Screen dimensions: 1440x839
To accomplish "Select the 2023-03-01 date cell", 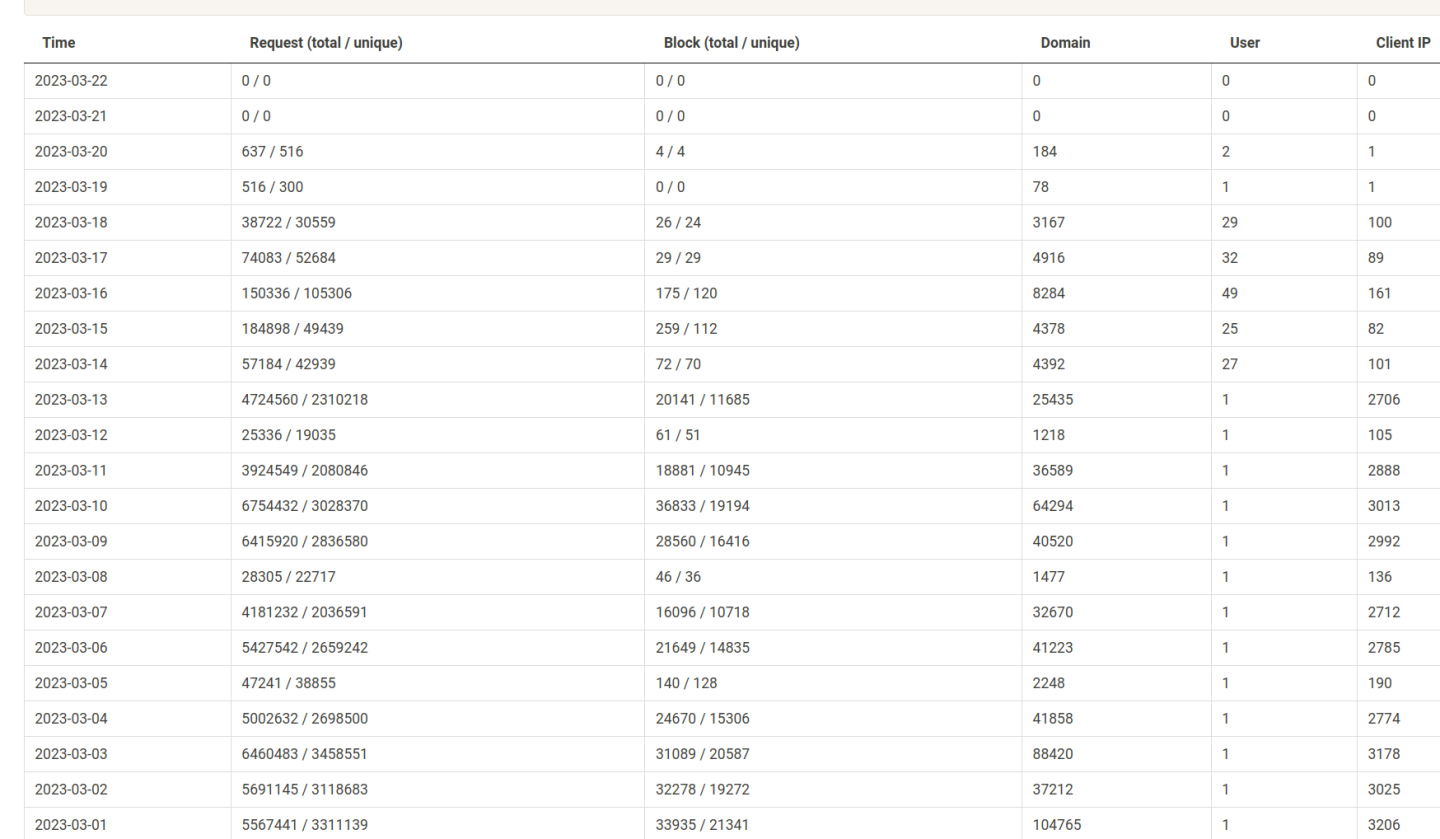I will 70,824.
